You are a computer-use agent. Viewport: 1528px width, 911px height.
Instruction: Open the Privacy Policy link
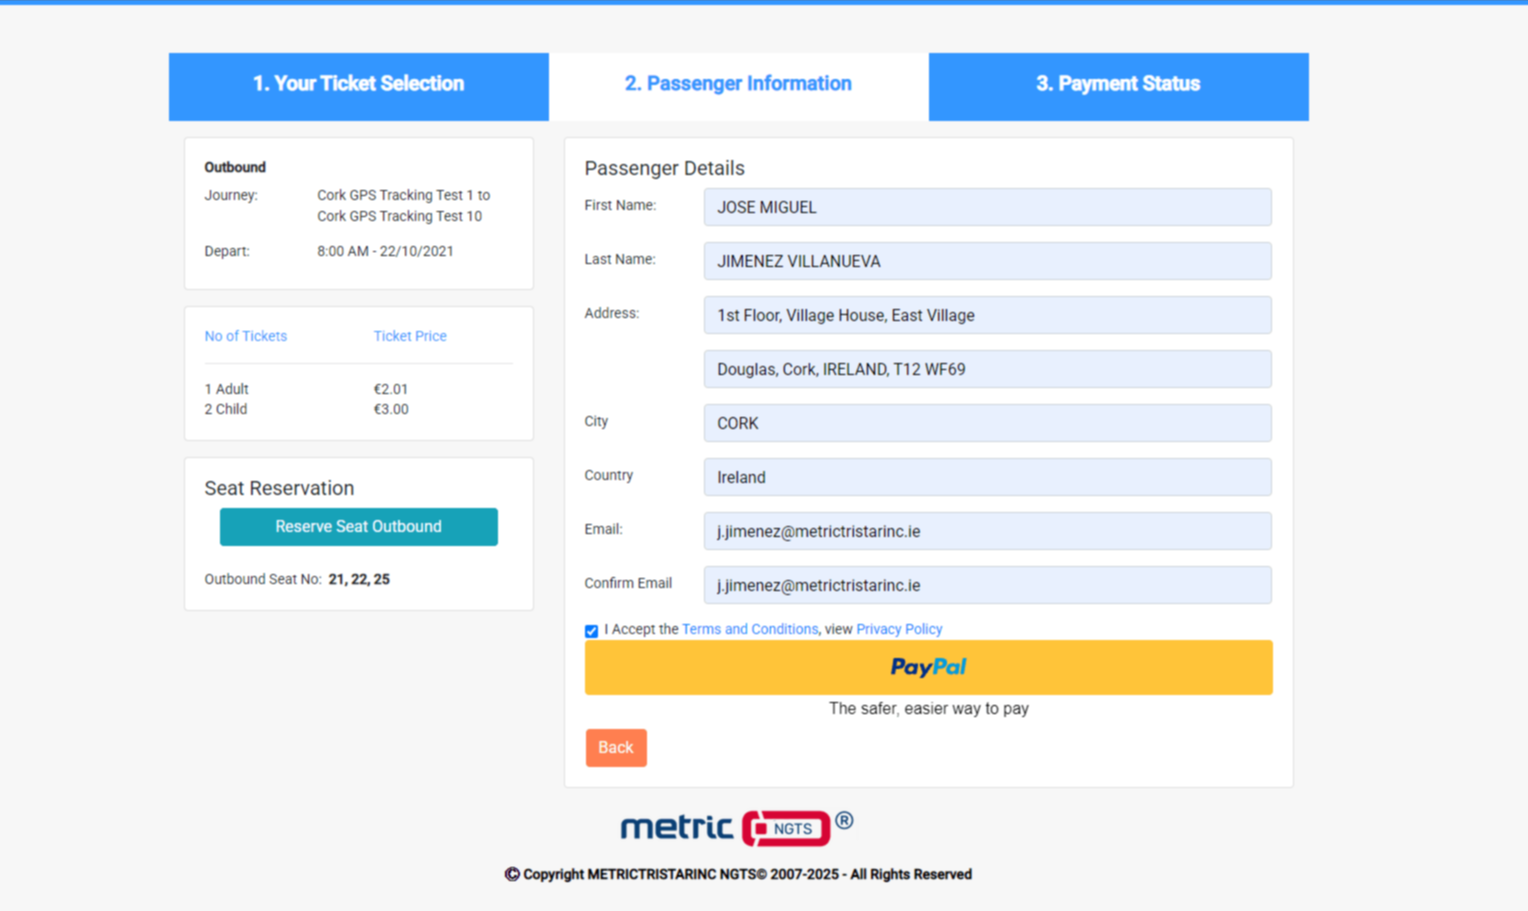tap(899, 629)
